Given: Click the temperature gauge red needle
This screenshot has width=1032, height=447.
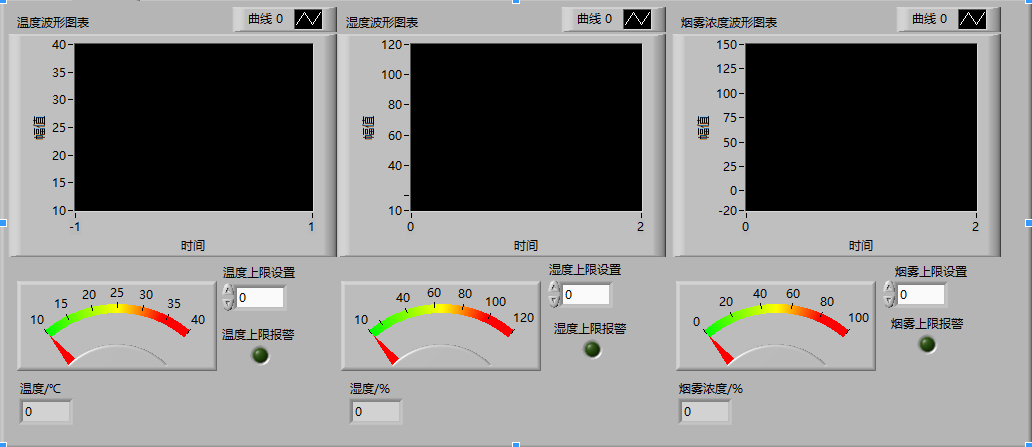Looking at the screenshot, I should 60,348.
